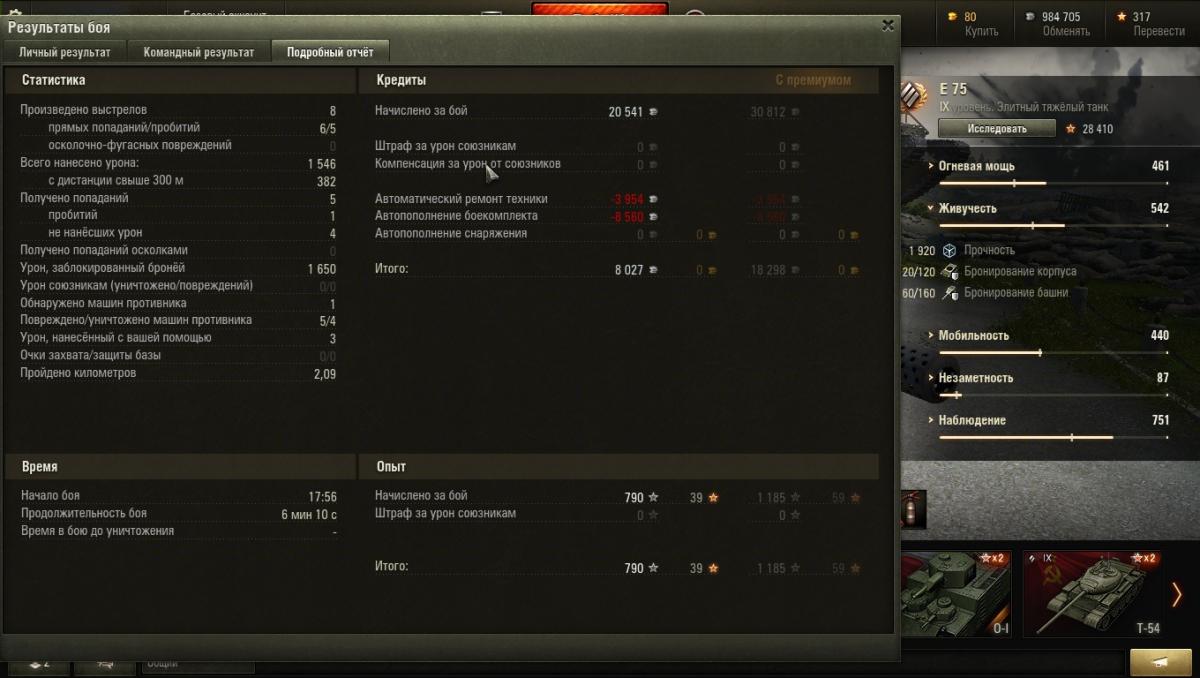Click the Обменять credits link
This screenshot has width=1200, height=678.
pos(1066,31)
